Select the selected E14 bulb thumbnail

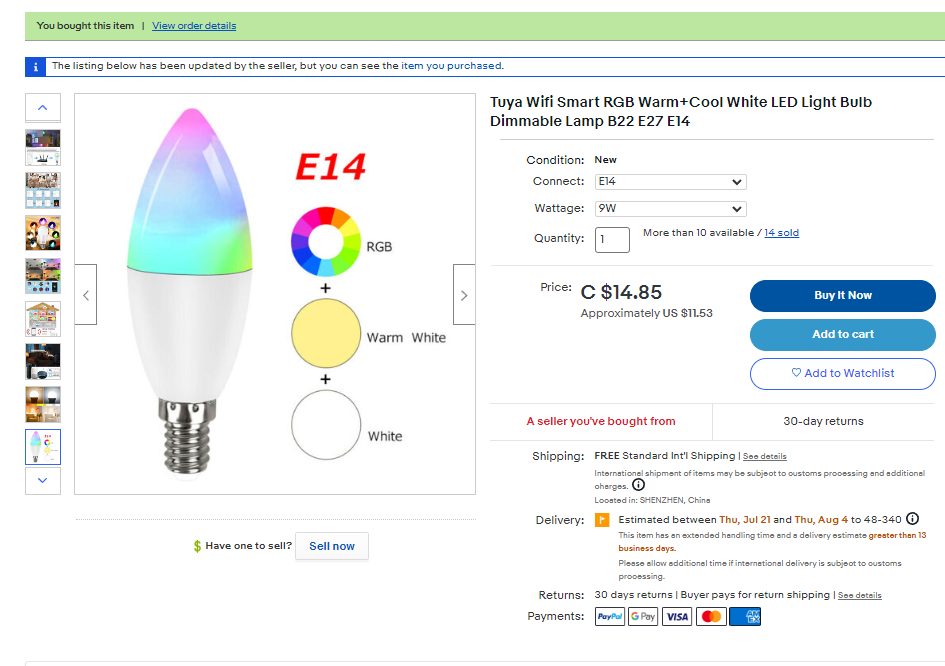click(x=43, y=447)
